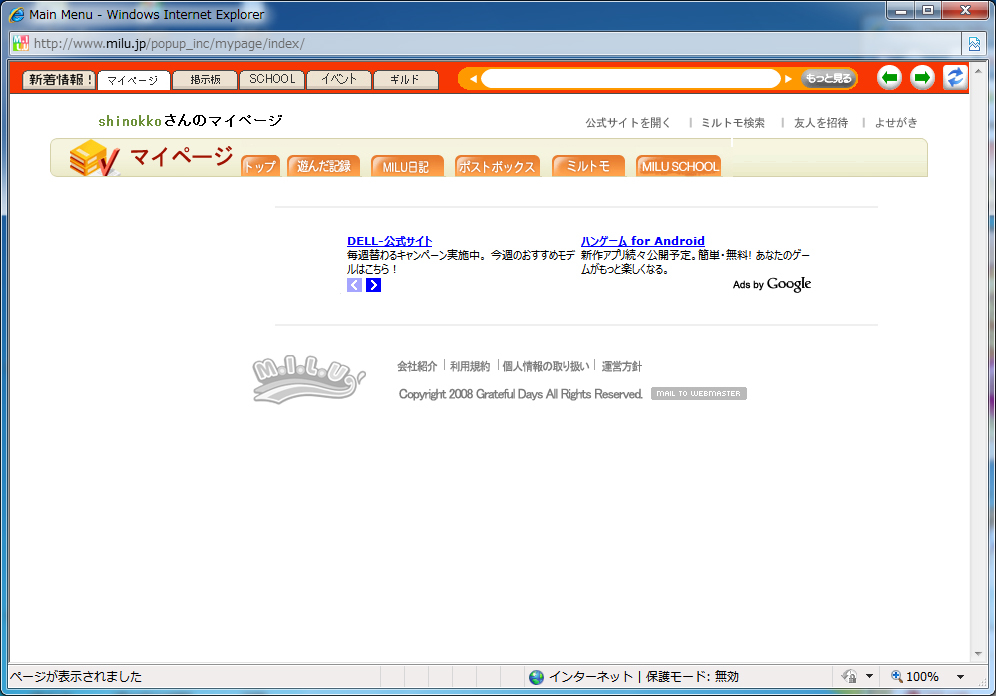Select the マイページ tab in top bar

(x=133, y=80)
